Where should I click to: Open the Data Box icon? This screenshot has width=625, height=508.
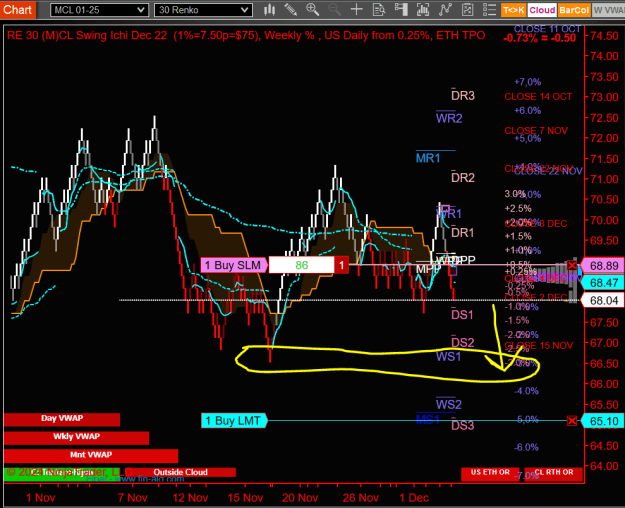378,10
